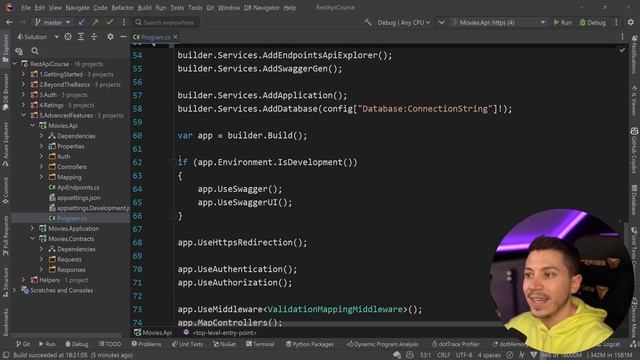The height and width of the screenshot is (360, 640).
Task: Click the Build hammer icon
Action: point(368,22)
